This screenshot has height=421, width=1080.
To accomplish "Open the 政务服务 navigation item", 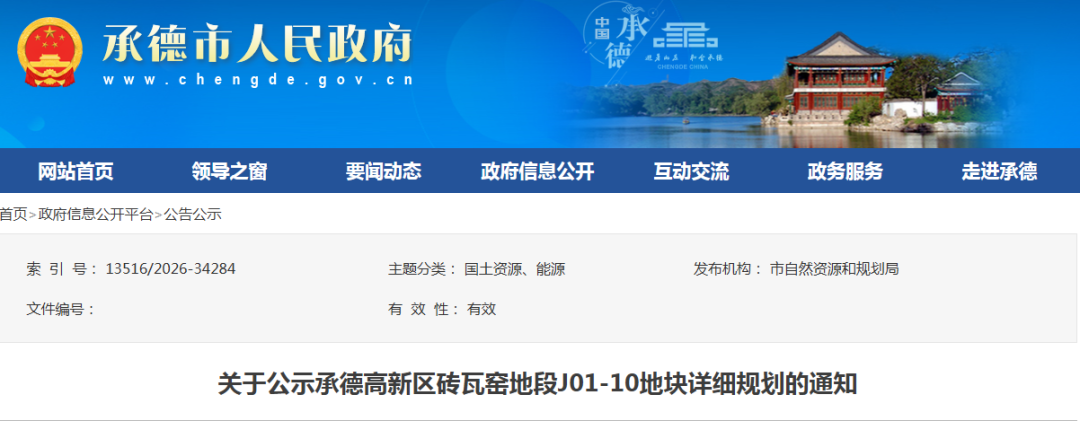I will pos(845,172).
